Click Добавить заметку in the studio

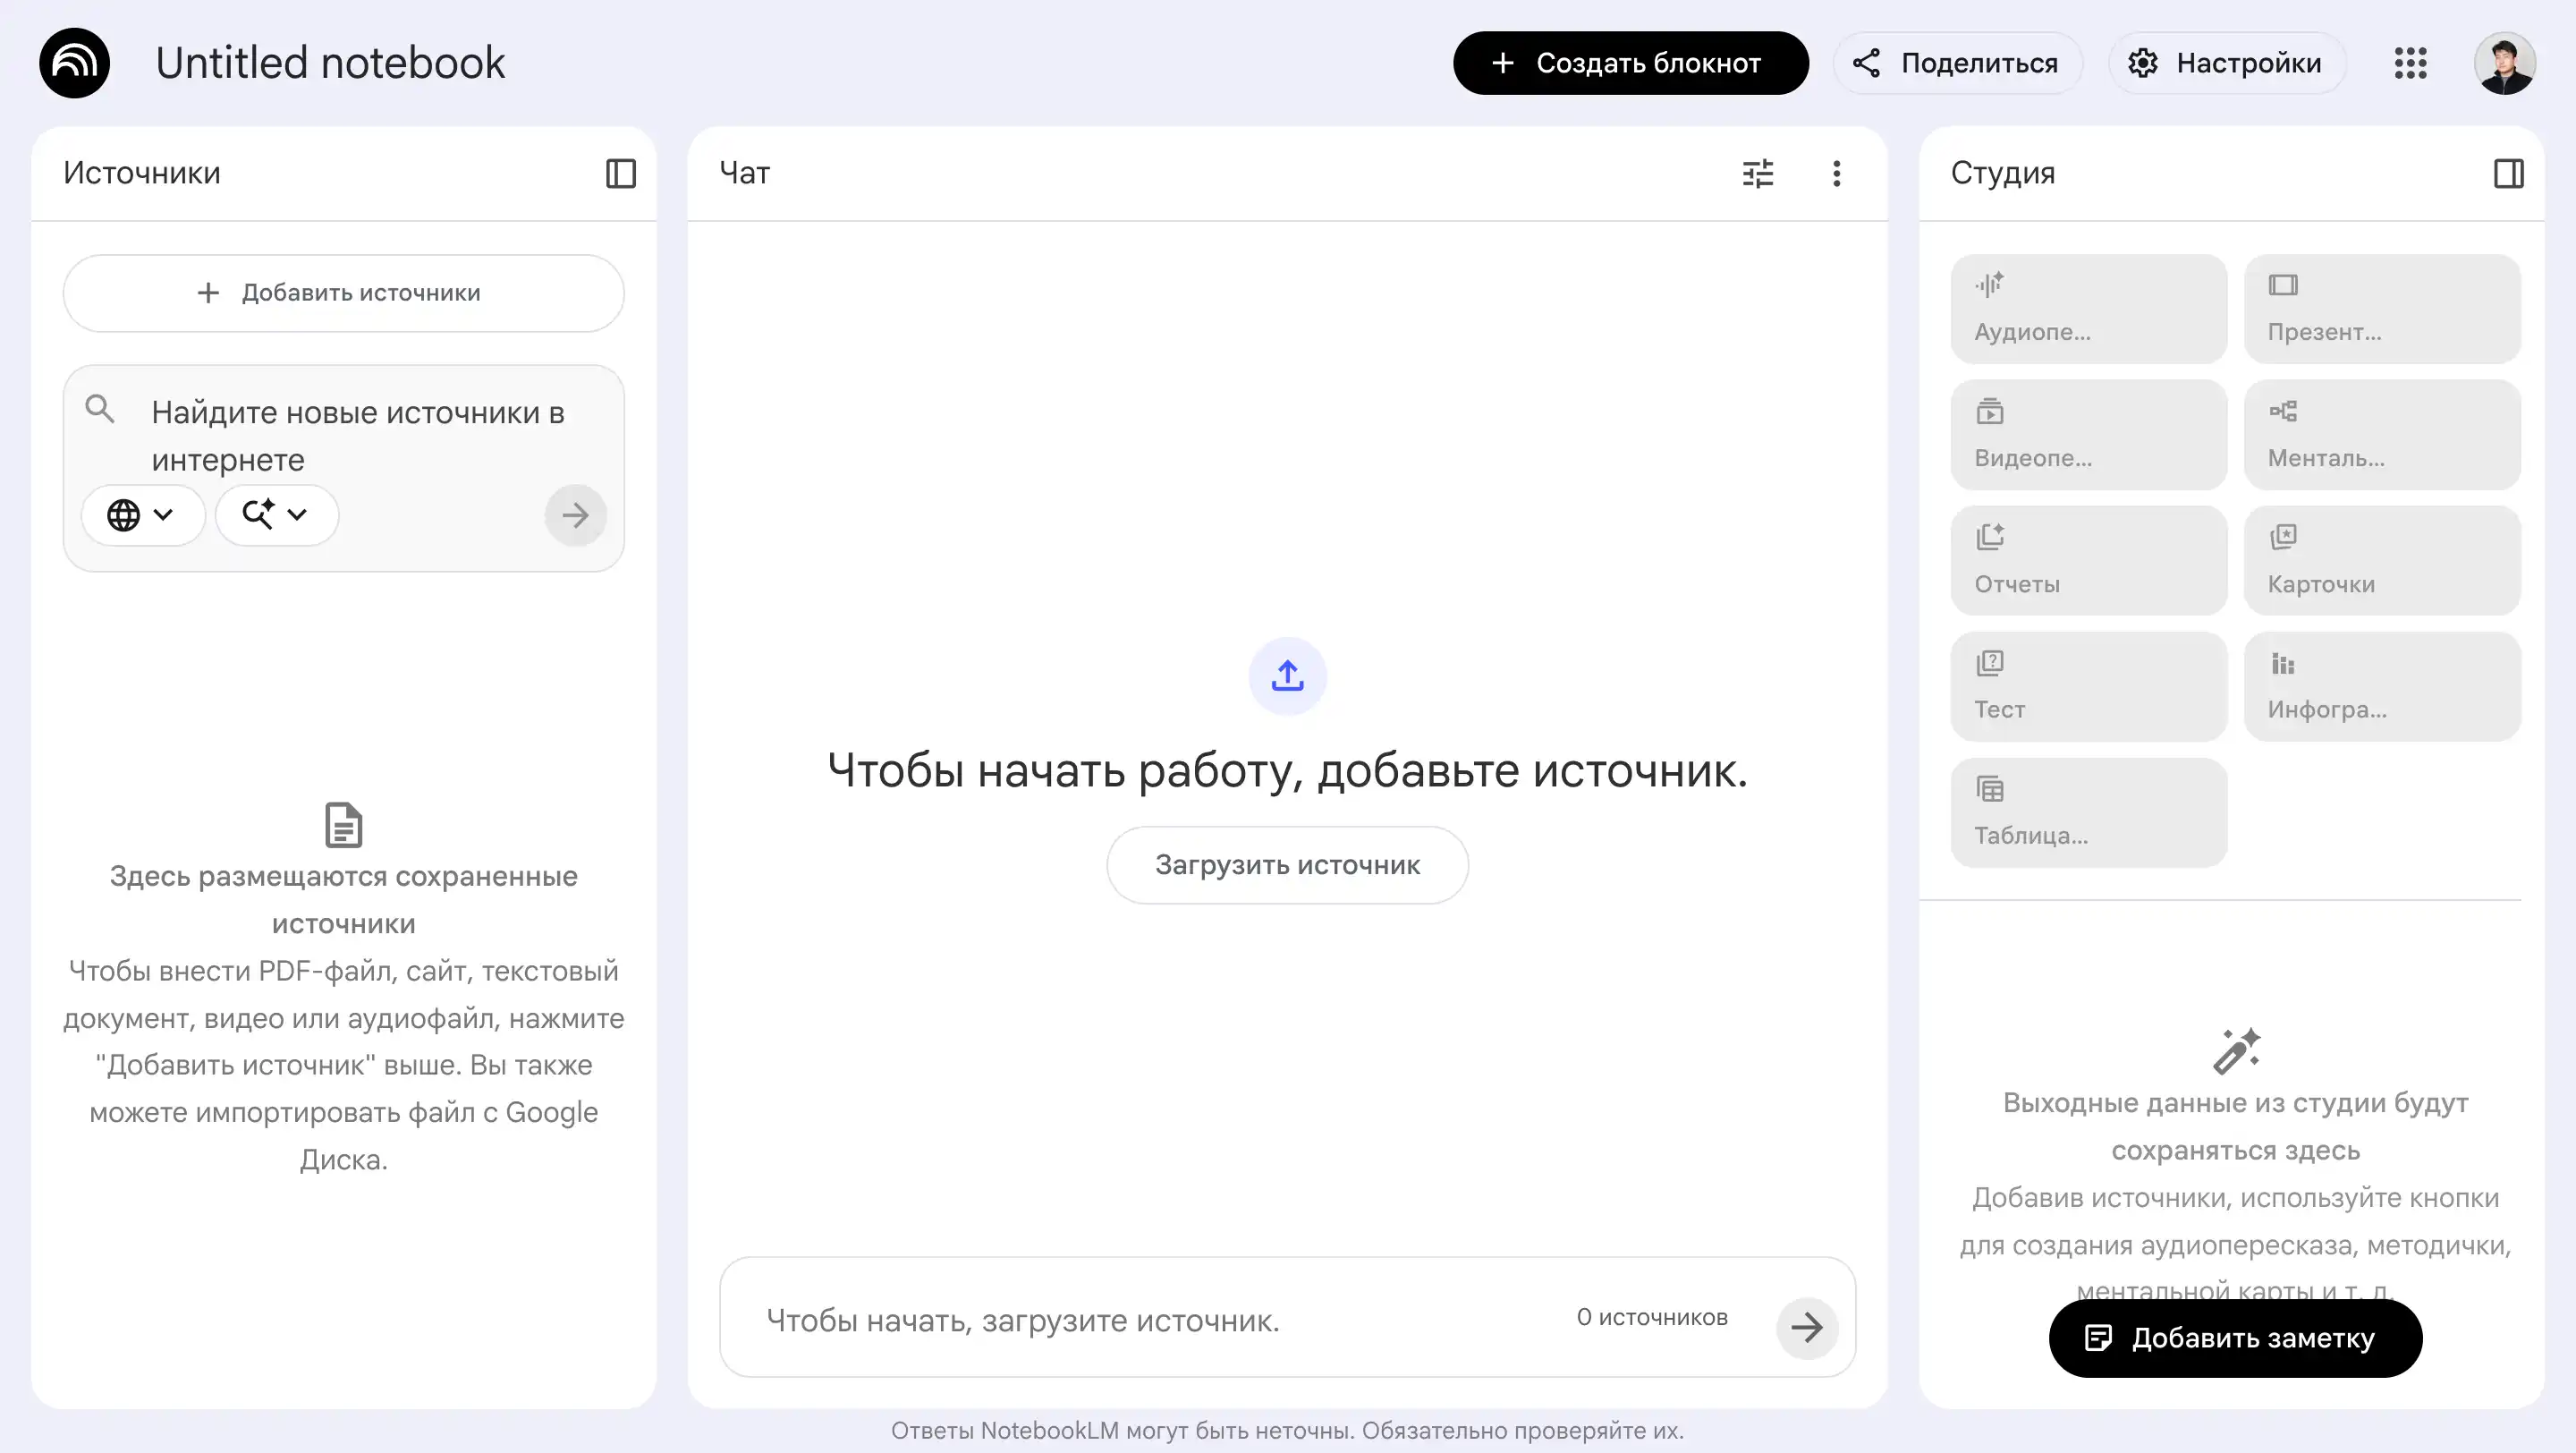point(2236,1338)
